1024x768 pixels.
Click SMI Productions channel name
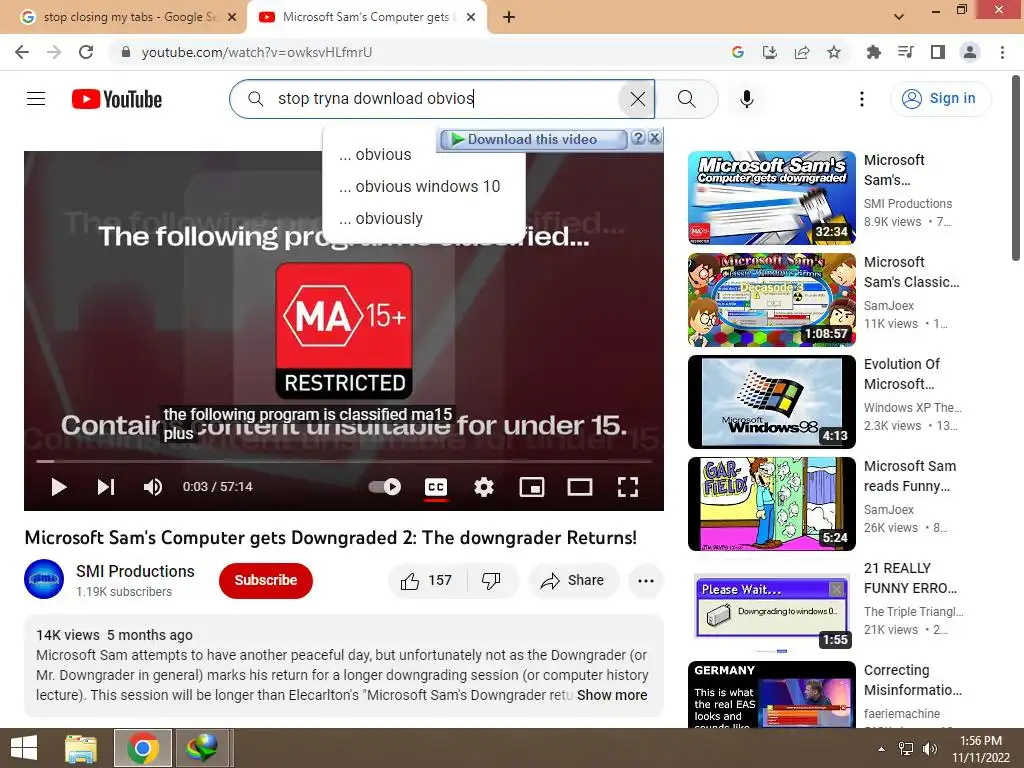(x=135, y=571)
